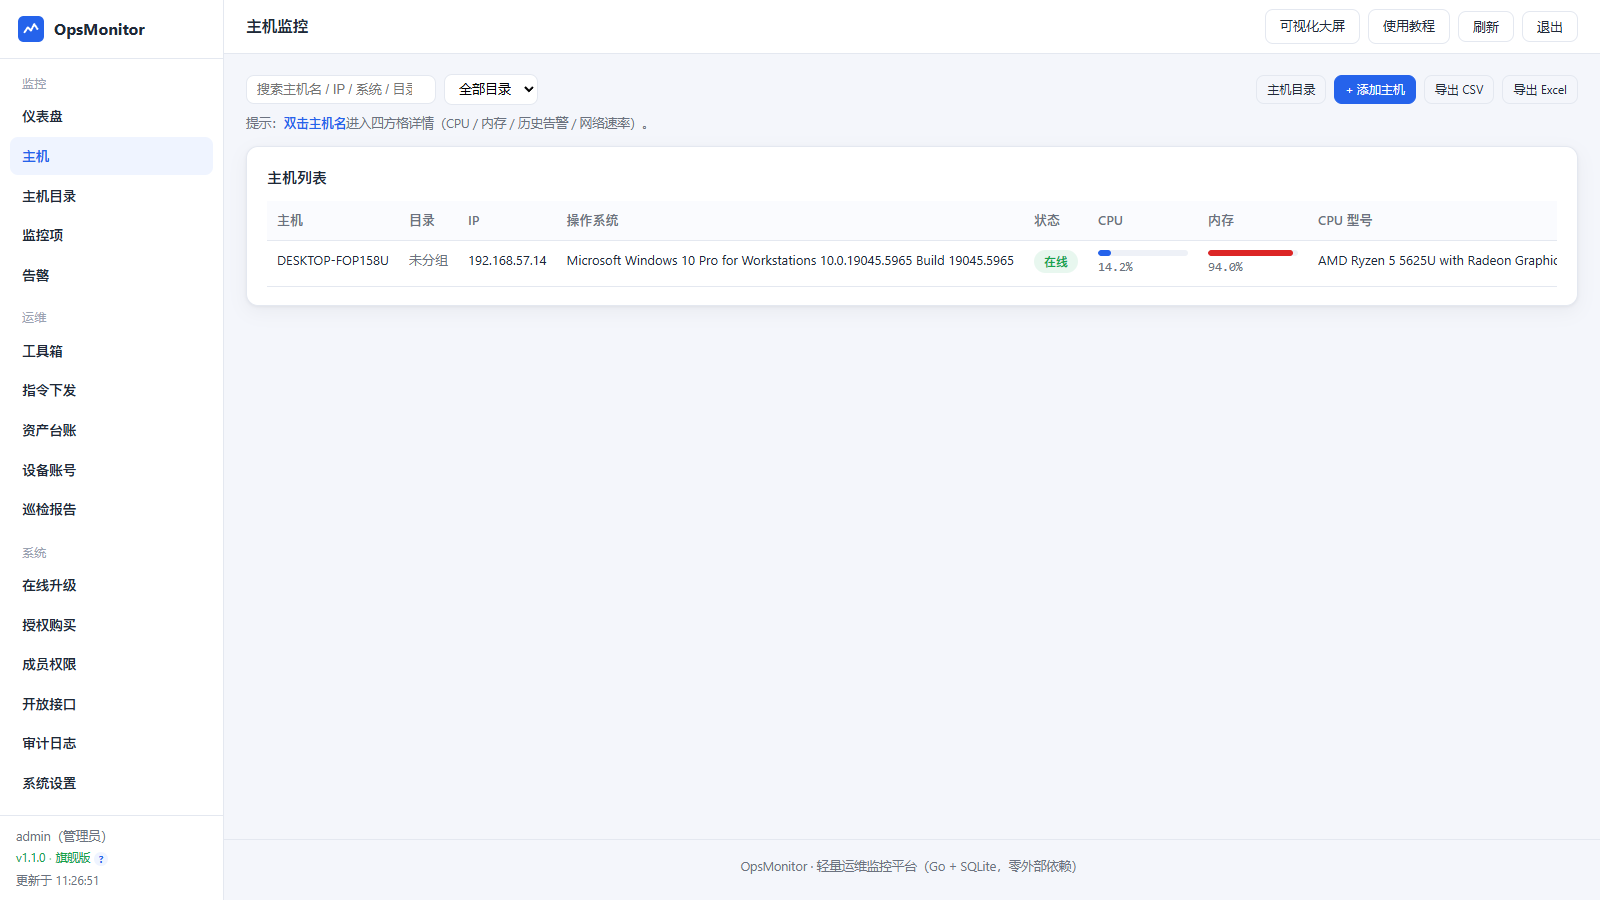This screenshot has height=900, width=1600.
Task: Open the 全部目录 directory dropdown
Action: coord(491,89)
